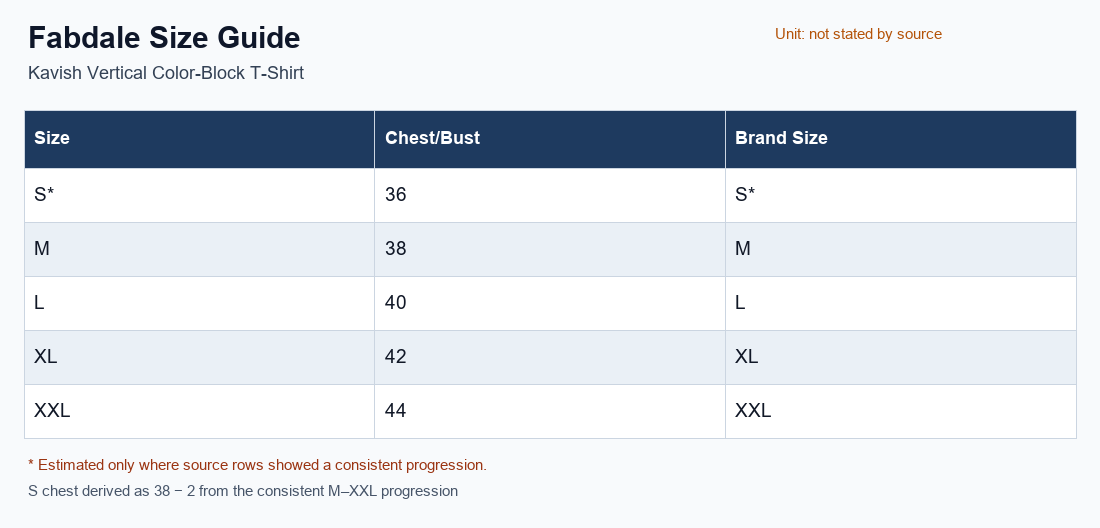Click the red asterisk estimation footnote

click(x=257, y=465)
